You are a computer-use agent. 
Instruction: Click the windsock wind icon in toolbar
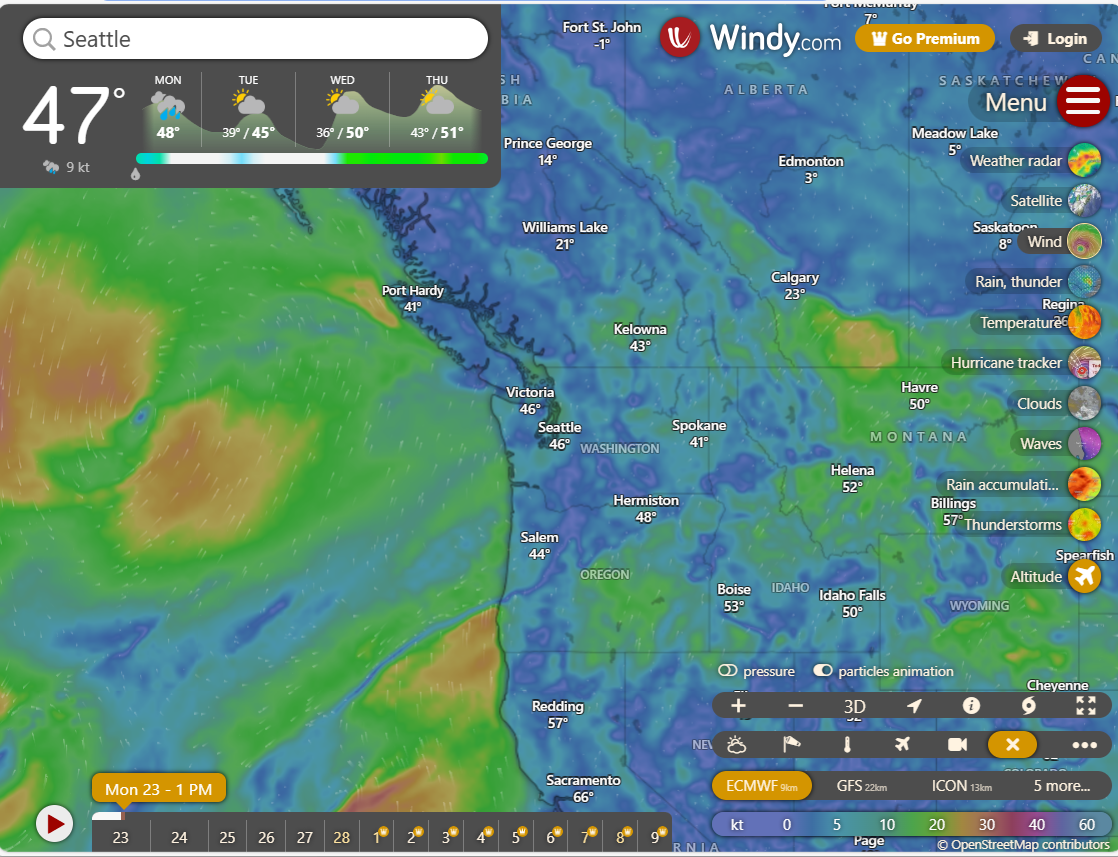click(x=792, y=745)
